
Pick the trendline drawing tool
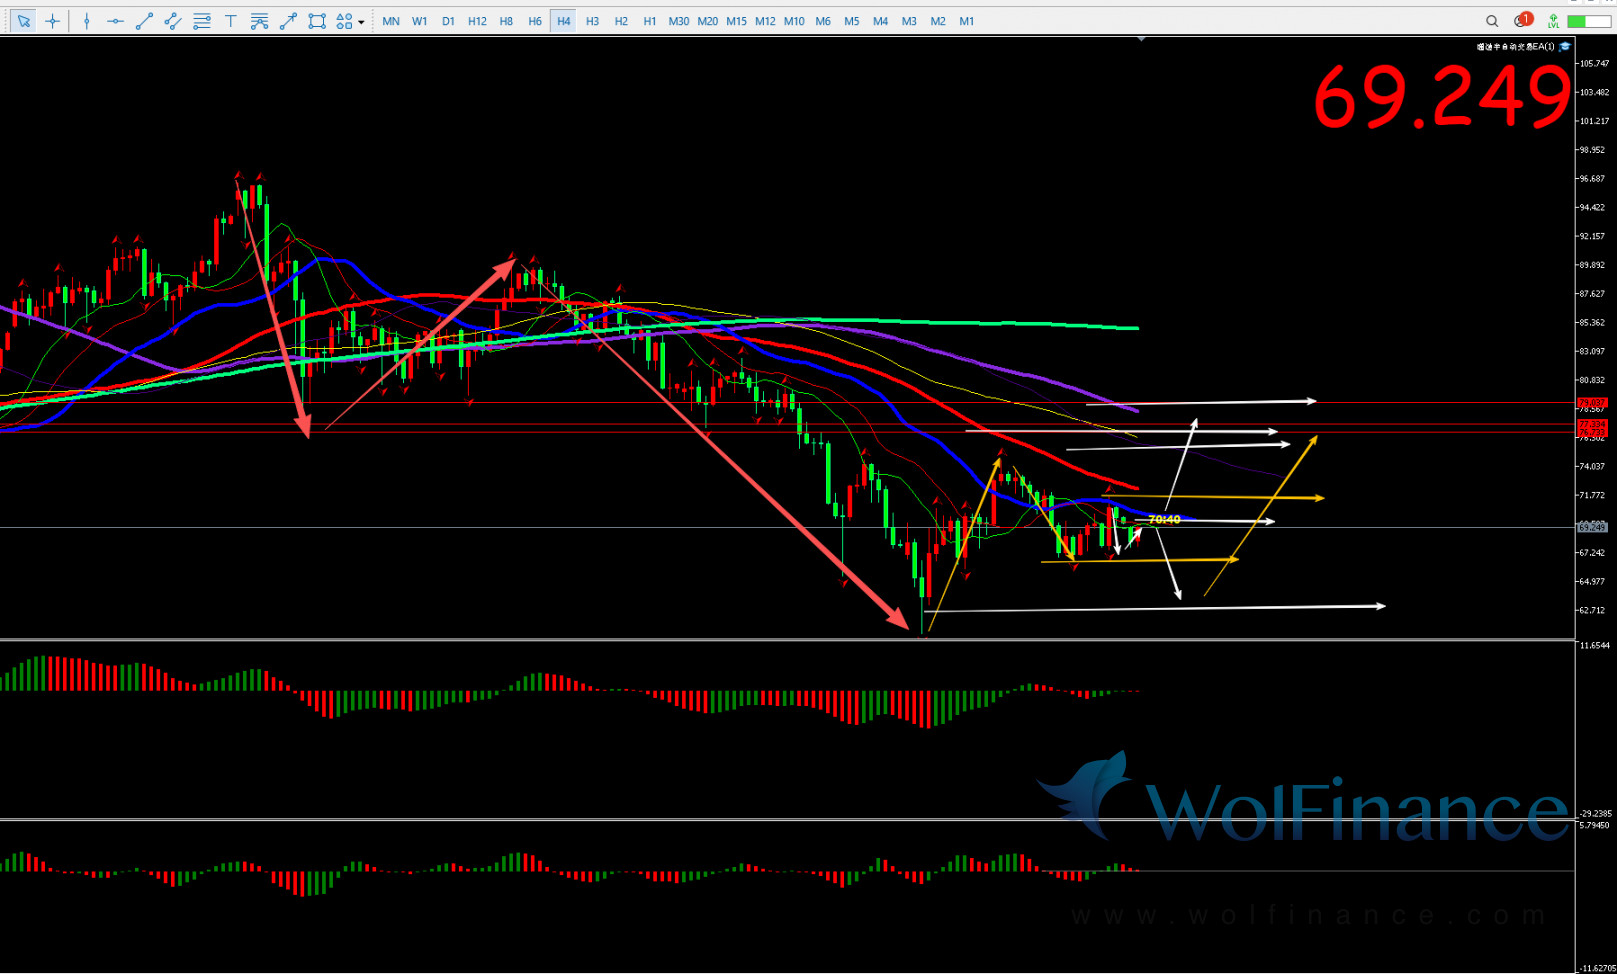pos(144,21)
